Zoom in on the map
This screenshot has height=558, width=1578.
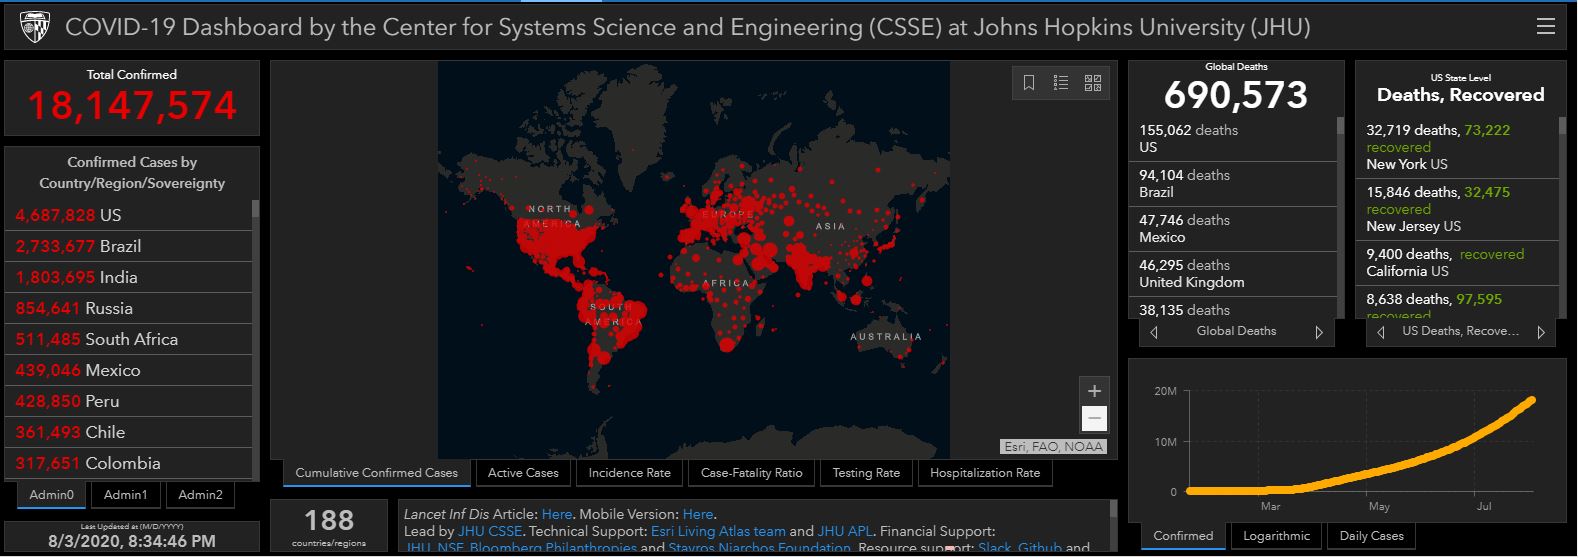1094,391
